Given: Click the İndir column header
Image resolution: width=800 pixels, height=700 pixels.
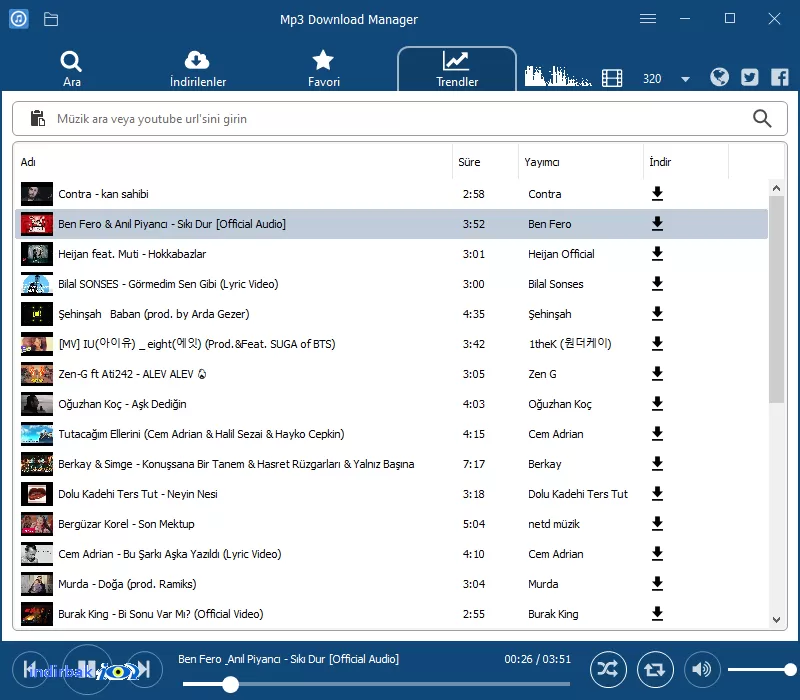Looking at the screenshot, I should [x=686, y=162].
